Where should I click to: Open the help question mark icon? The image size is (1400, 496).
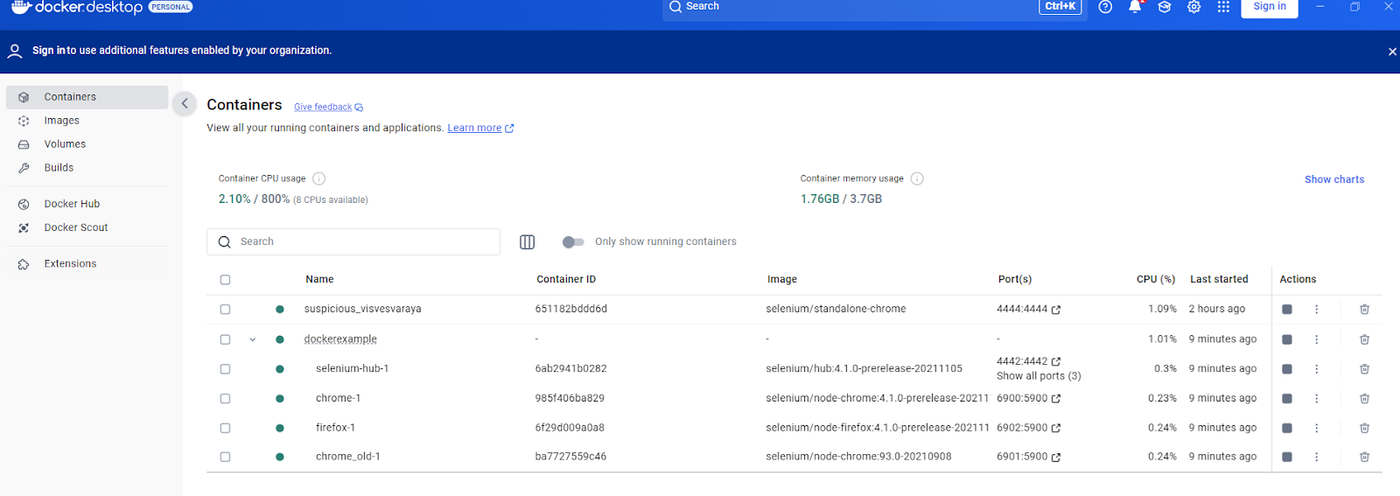[x=1105, y=6]
